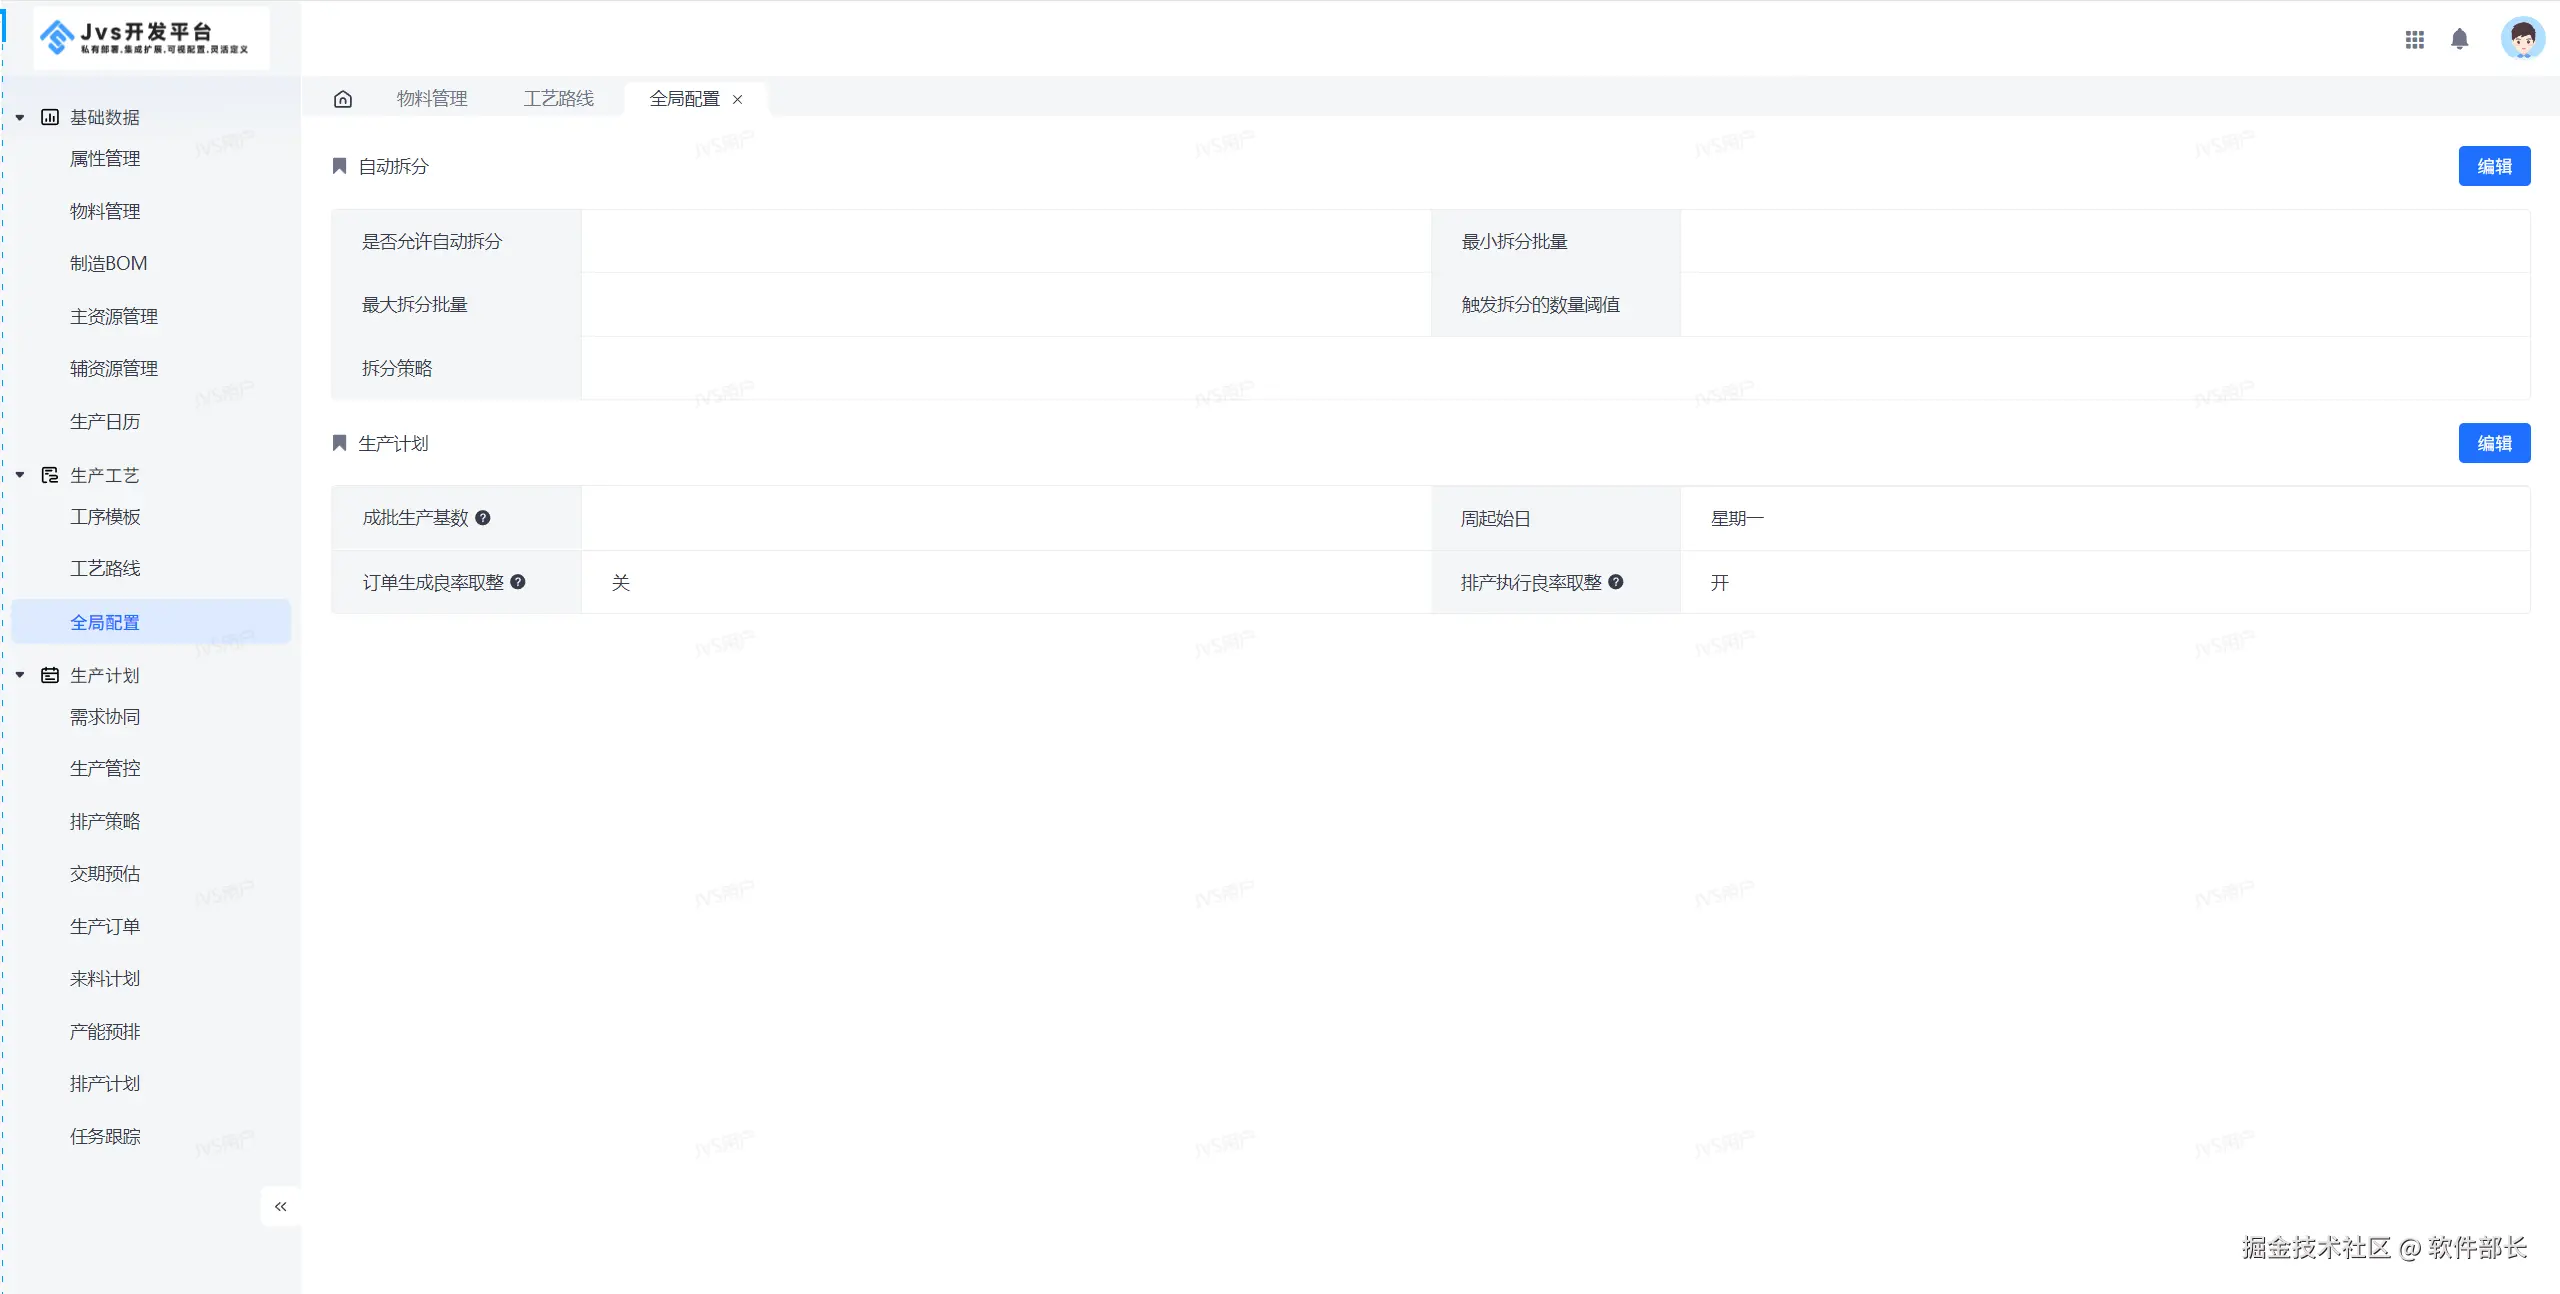Open the user avatar menu

tap(2521, 39)
